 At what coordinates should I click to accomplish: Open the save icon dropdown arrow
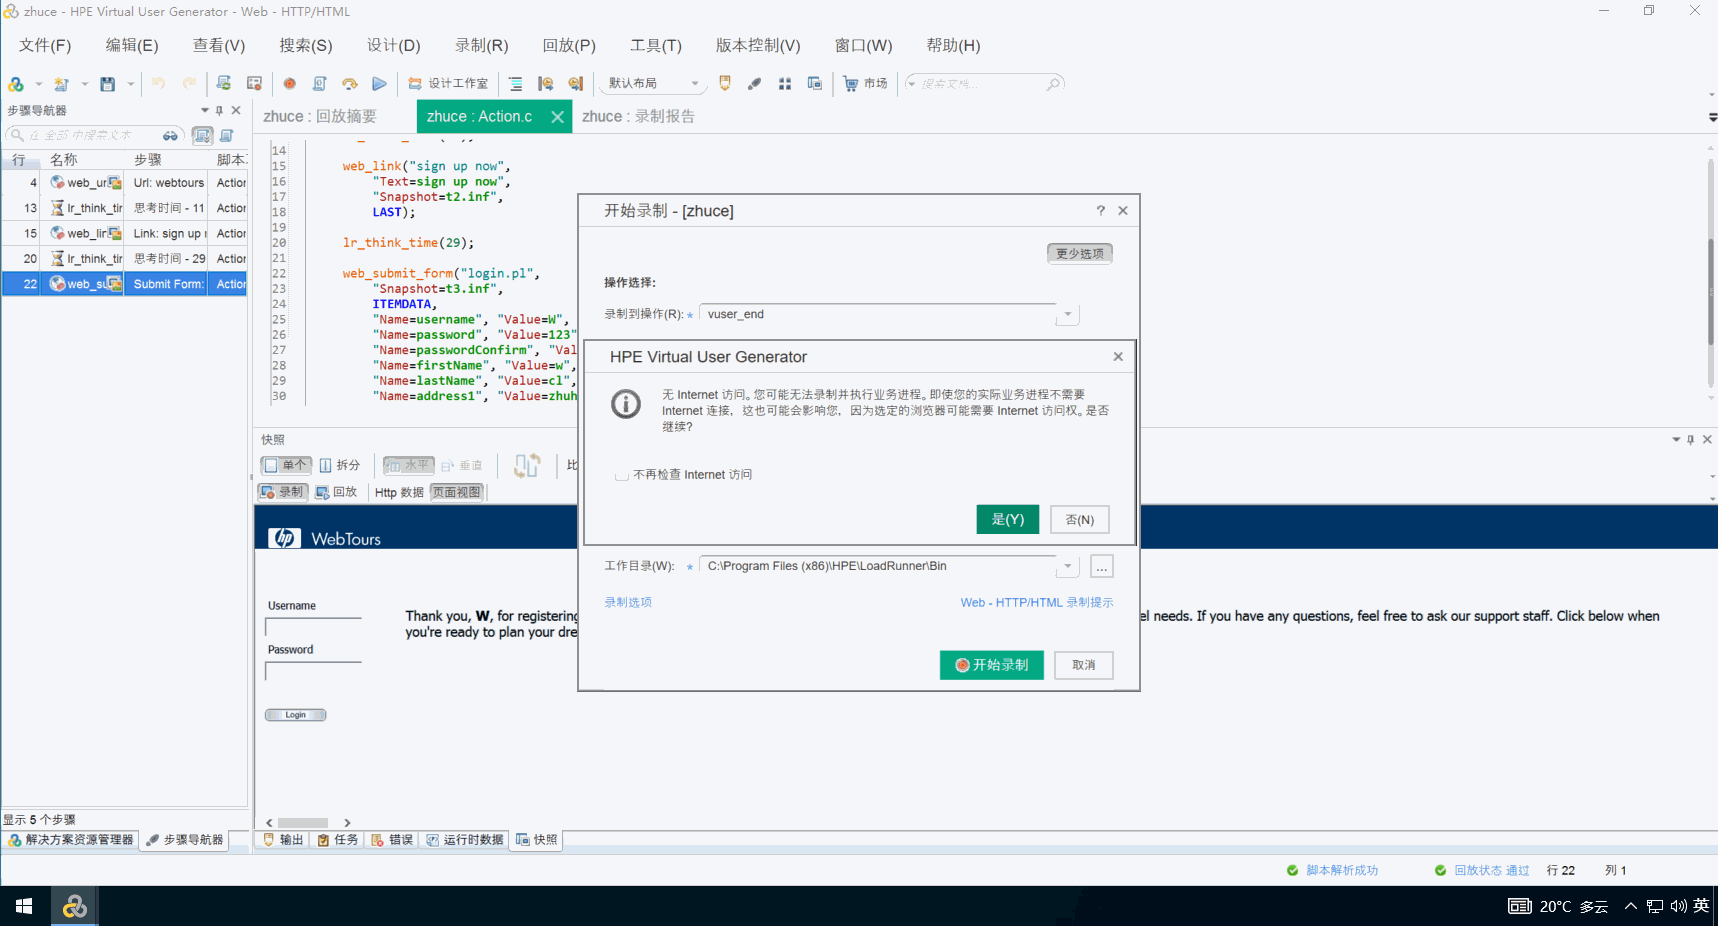coord(130,84)
